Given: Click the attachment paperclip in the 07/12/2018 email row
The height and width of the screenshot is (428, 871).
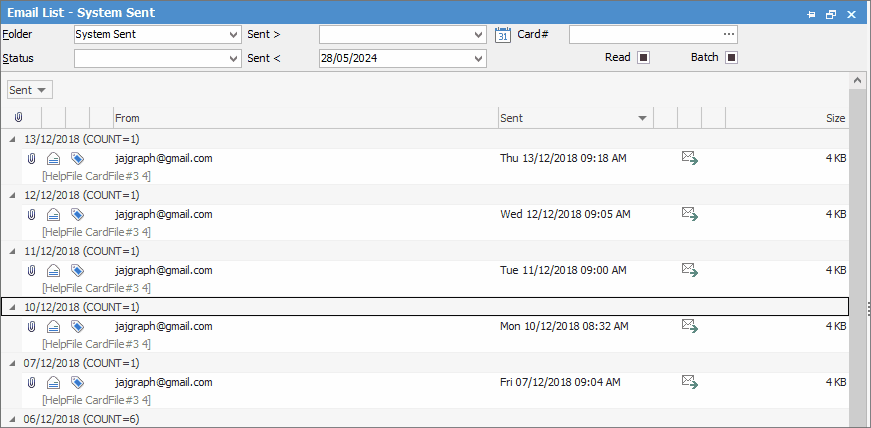Looking at the screenshot, I should (x=32, y=382).
